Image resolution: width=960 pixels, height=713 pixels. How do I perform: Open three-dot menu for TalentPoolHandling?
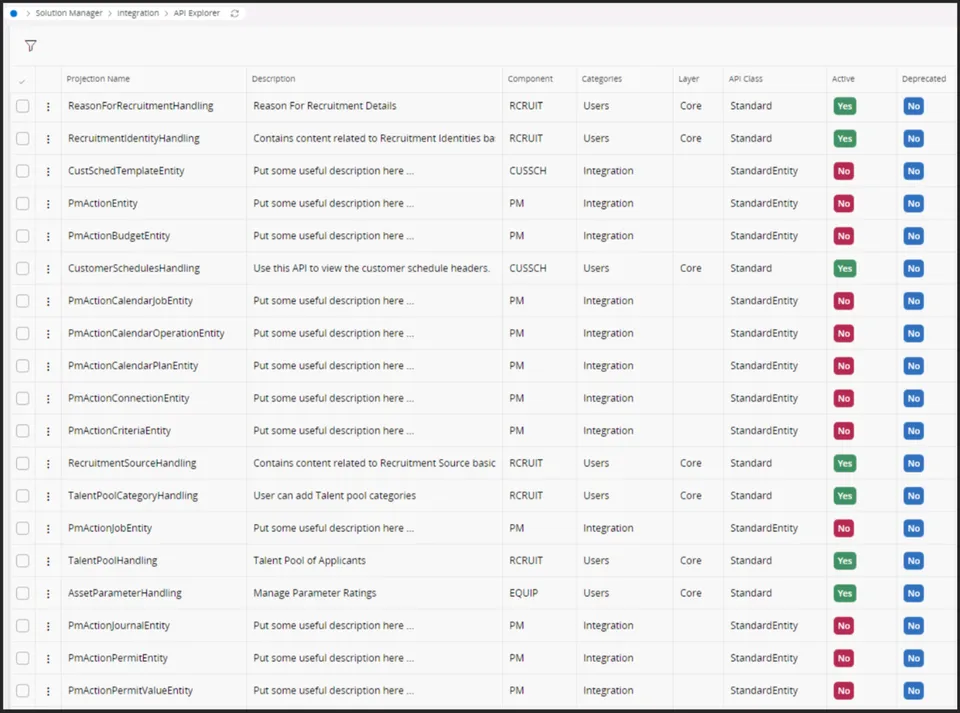[48, 561]
